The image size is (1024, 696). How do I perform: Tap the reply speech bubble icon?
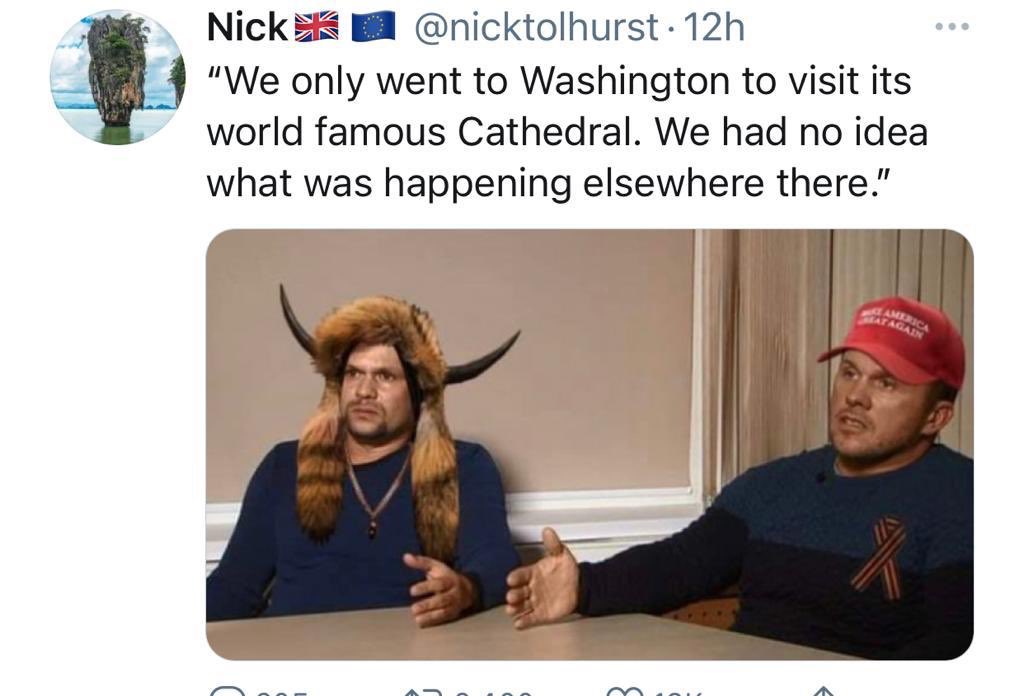(227, 691)
